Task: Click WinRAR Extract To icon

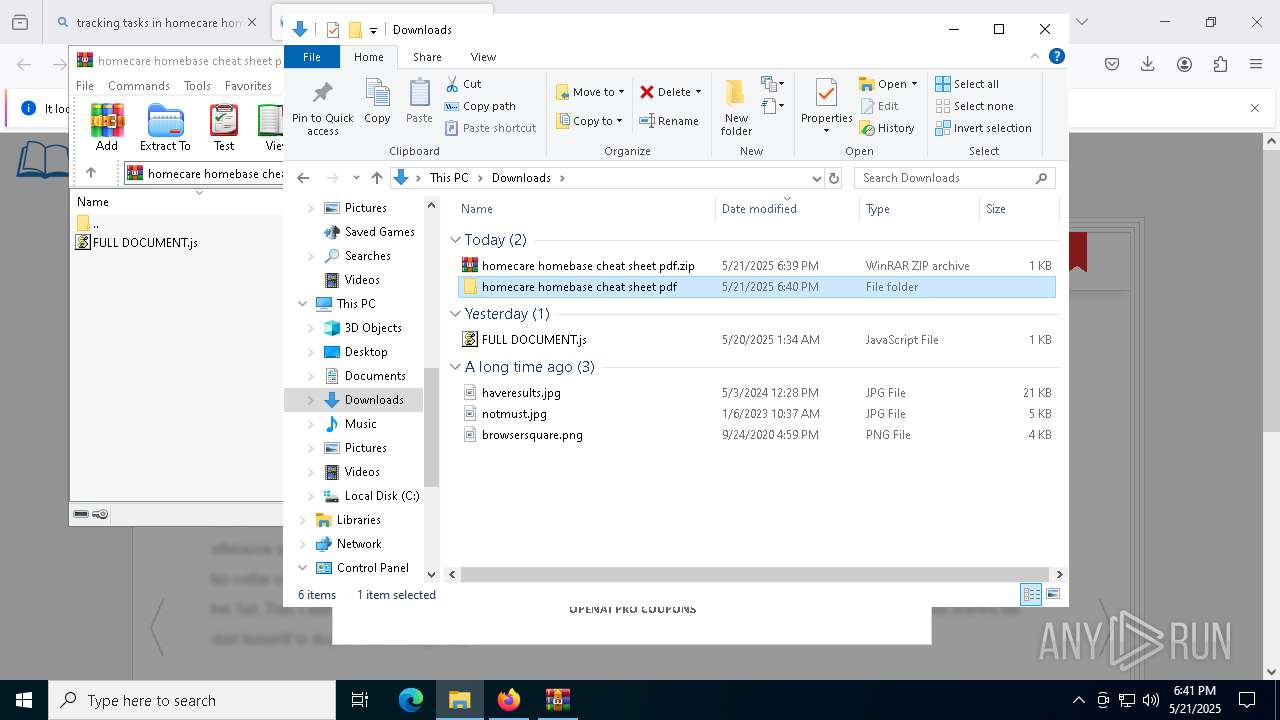Action: 165,128
